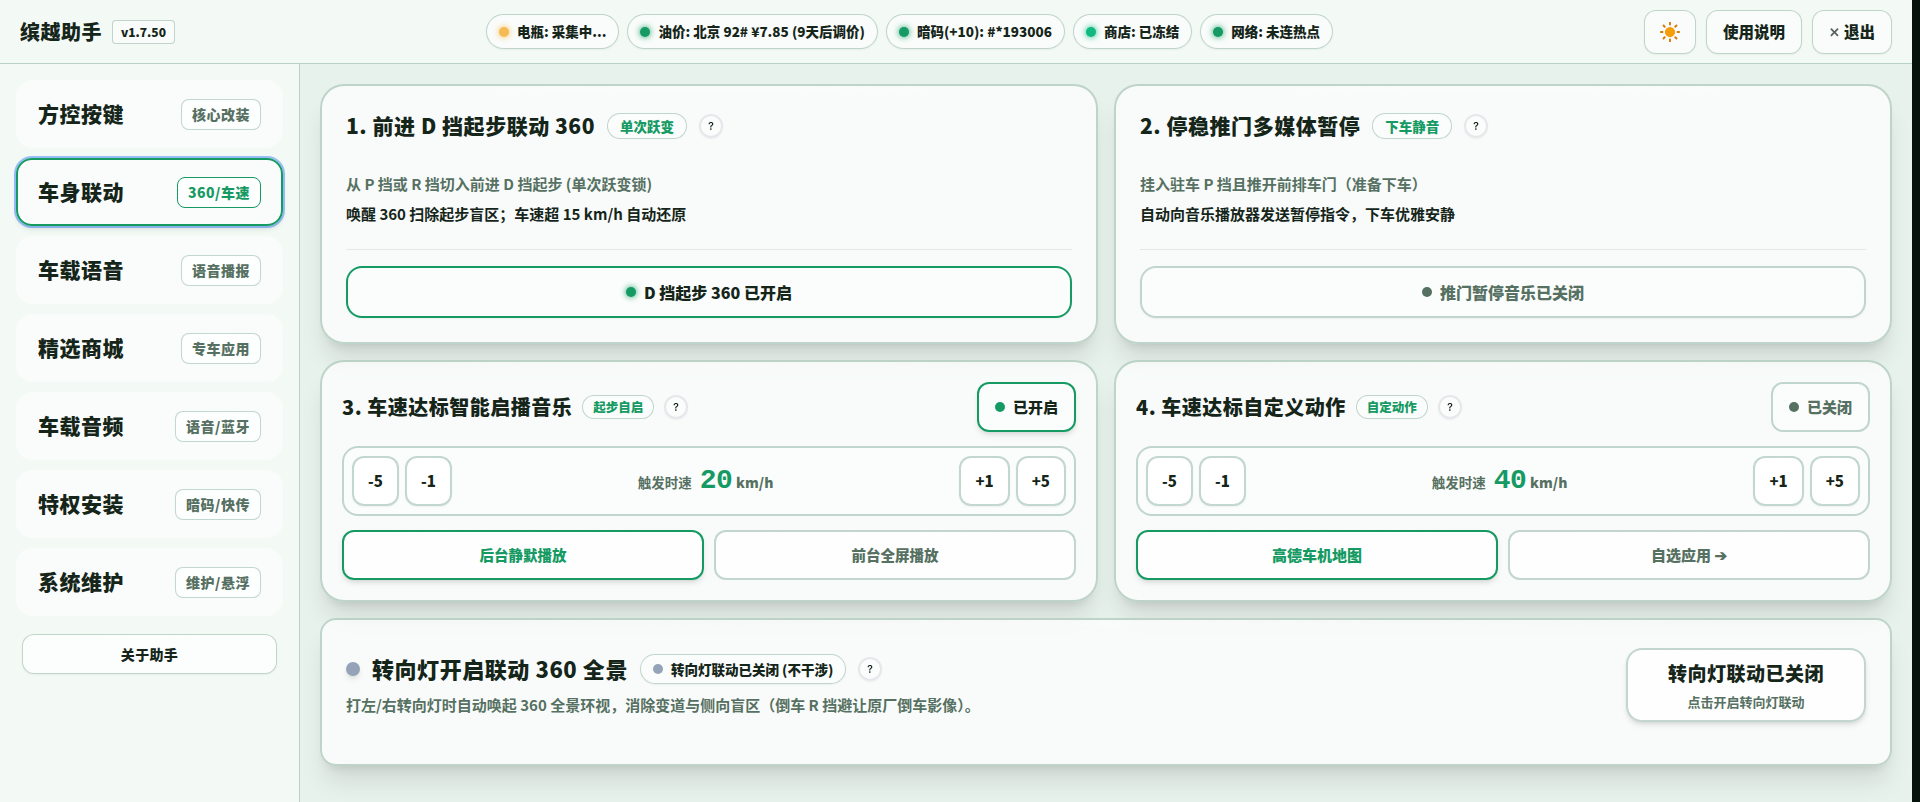Open 车载音频 section
The height and width of the screenshot is (802, 1920).
[x=149, y=426]
